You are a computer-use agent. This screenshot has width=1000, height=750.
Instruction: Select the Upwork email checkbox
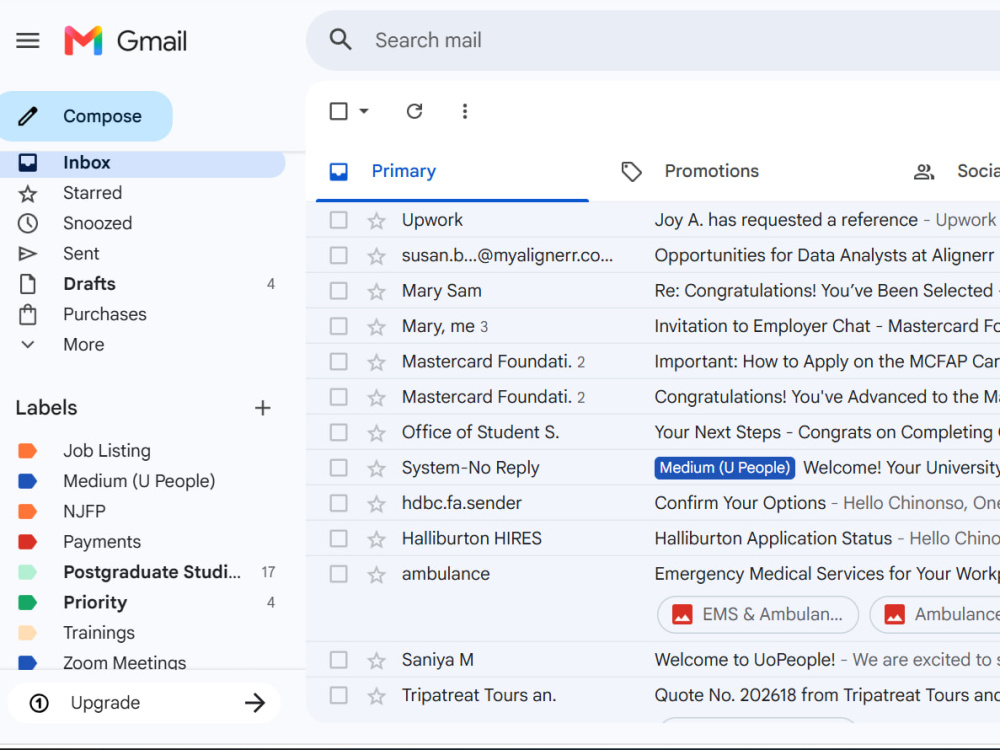click(x=339, y=220)
